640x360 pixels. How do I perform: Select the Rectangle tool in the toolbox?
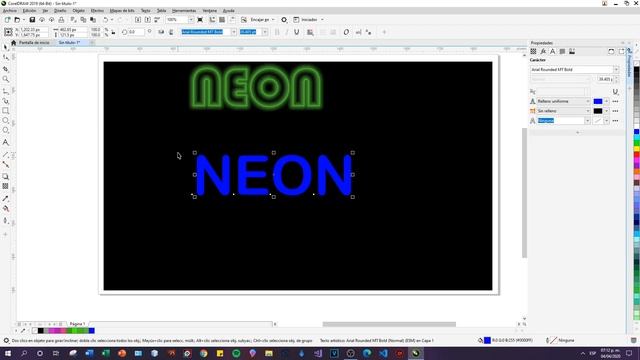(x=6, y=111)
